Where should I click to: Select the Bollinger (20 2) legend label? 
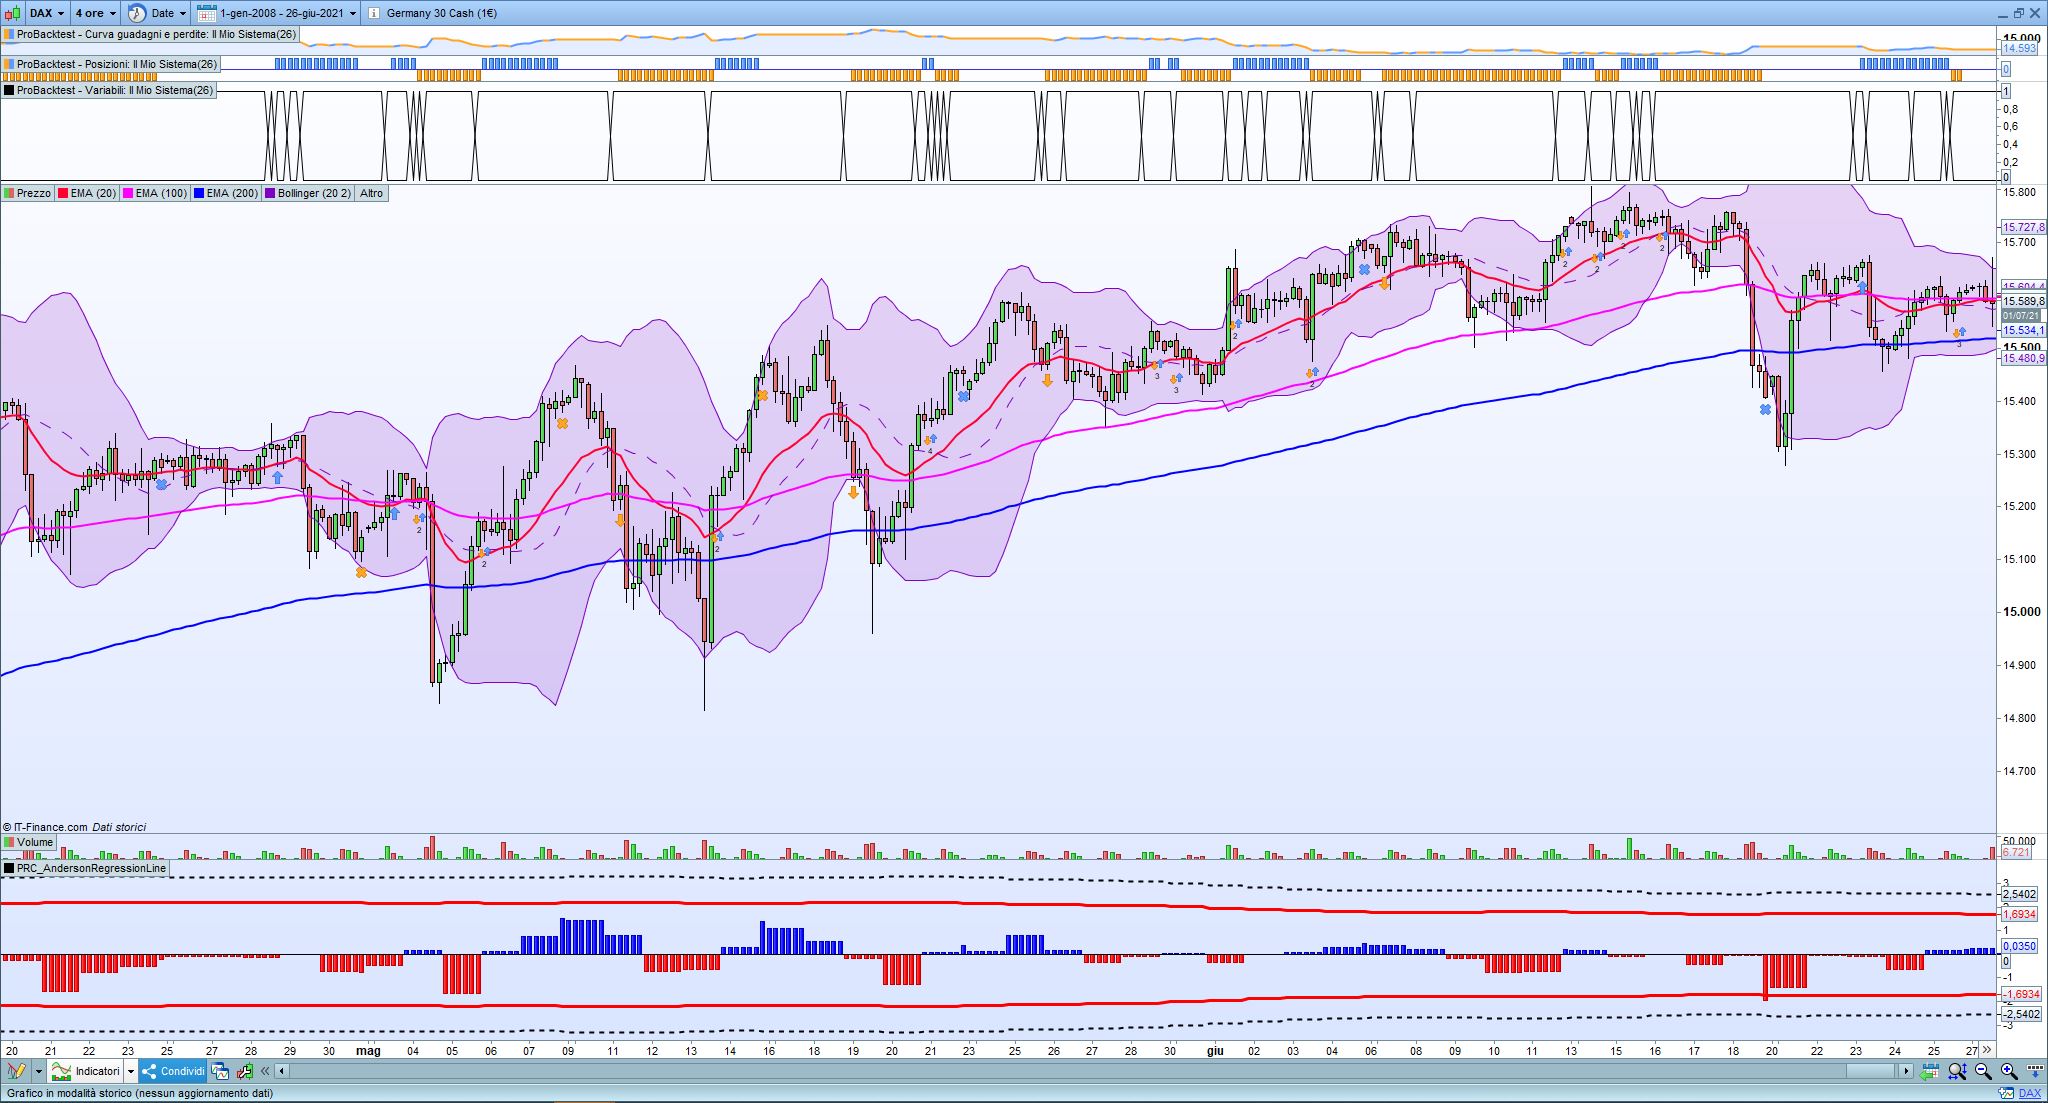tap(314, 193)
